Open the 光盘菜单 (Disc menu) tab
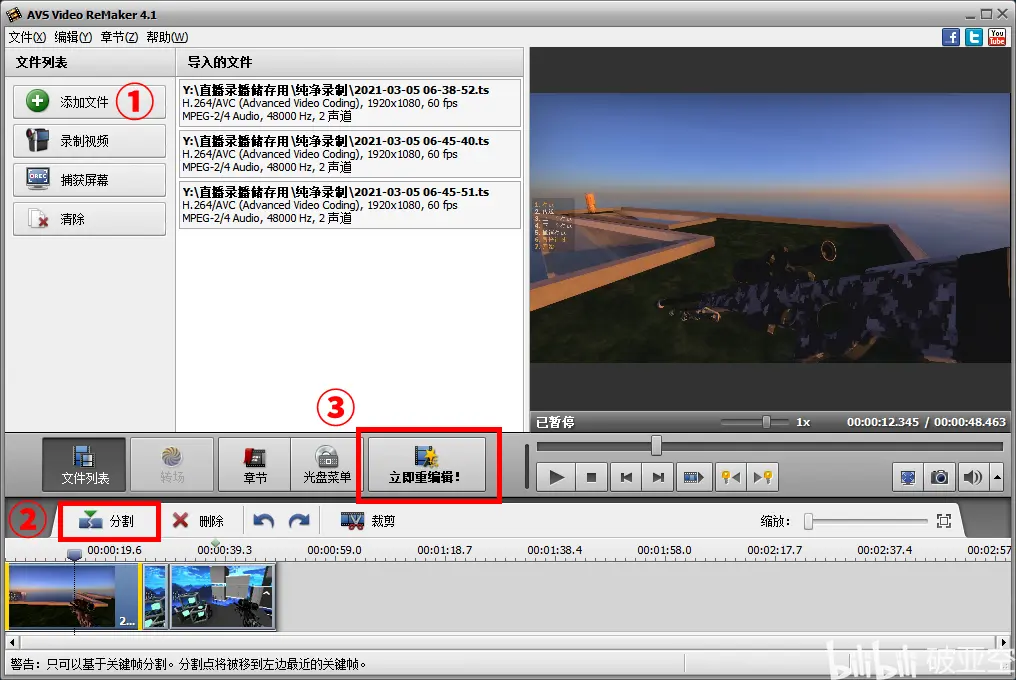Screen dimensions: 1016x680 [x=327, y=464]
